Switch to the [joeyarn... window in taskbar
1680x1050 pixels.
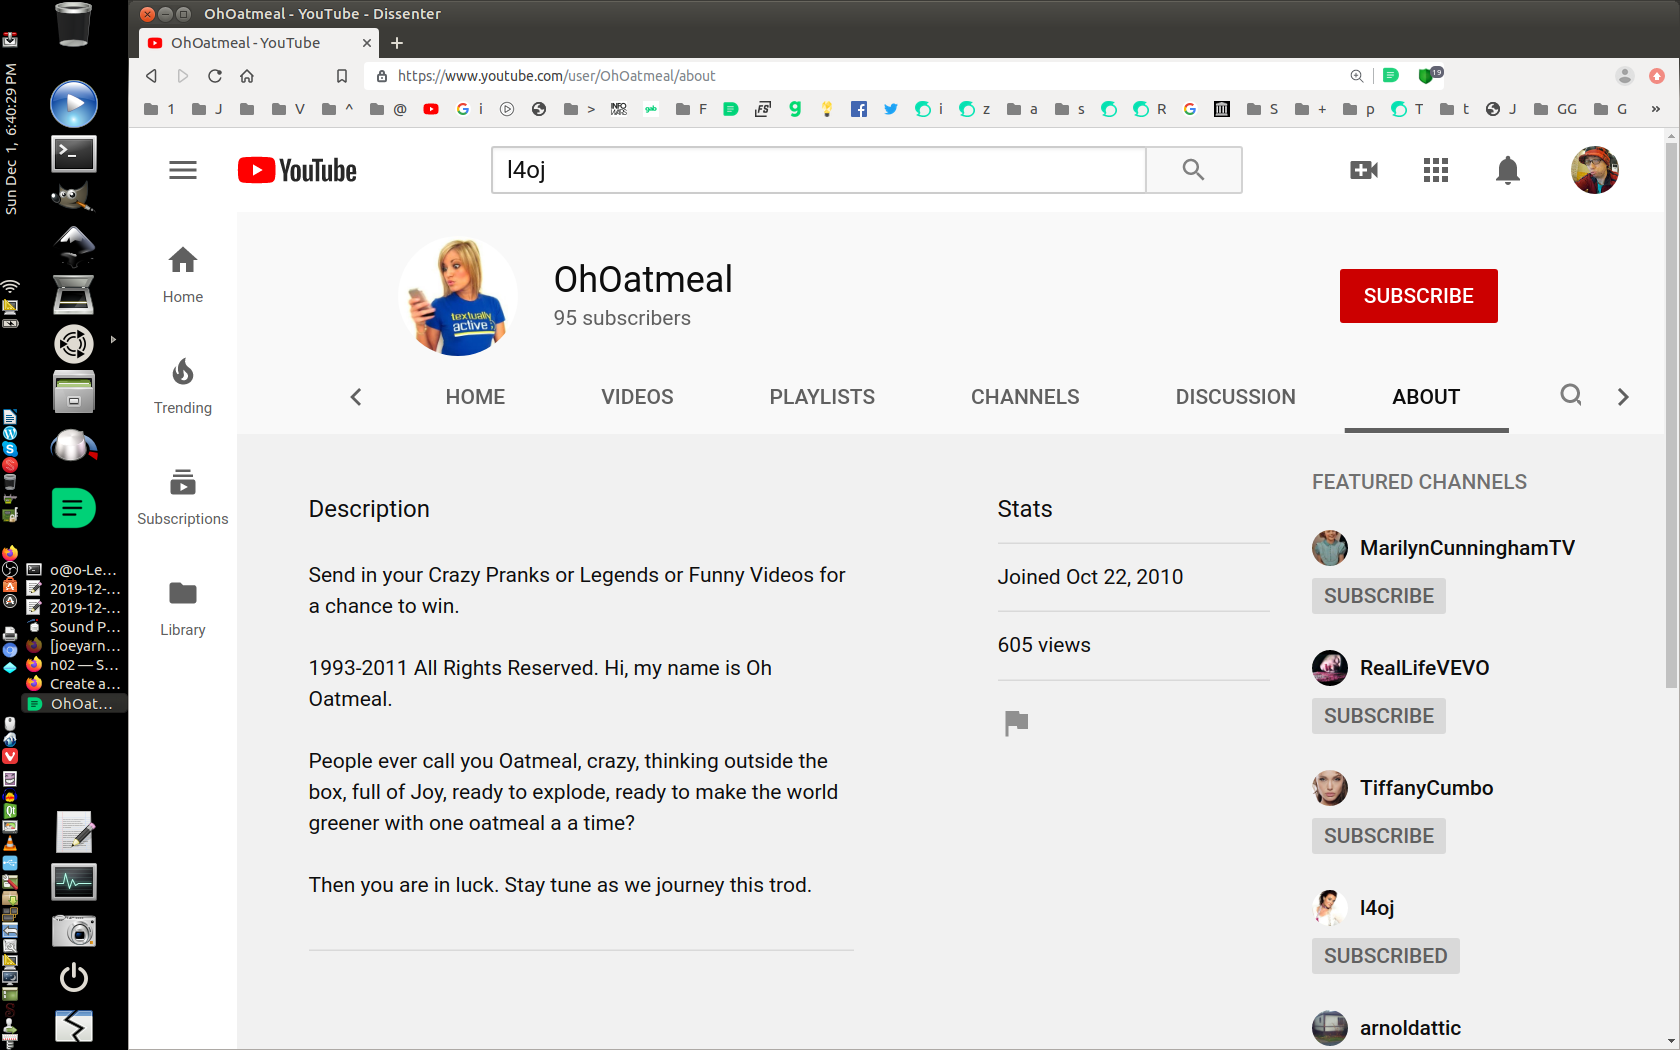74,646
